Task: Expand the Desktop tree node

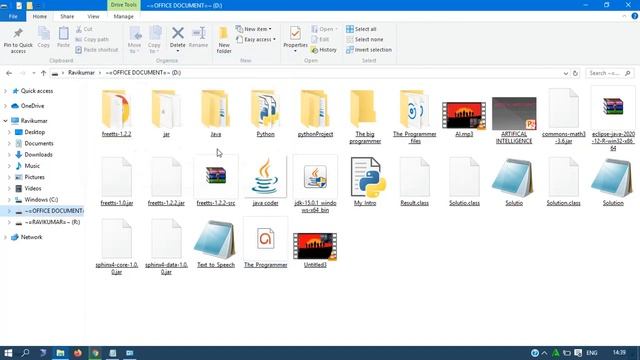Action: pyautogui.click(x=9, y=132)
